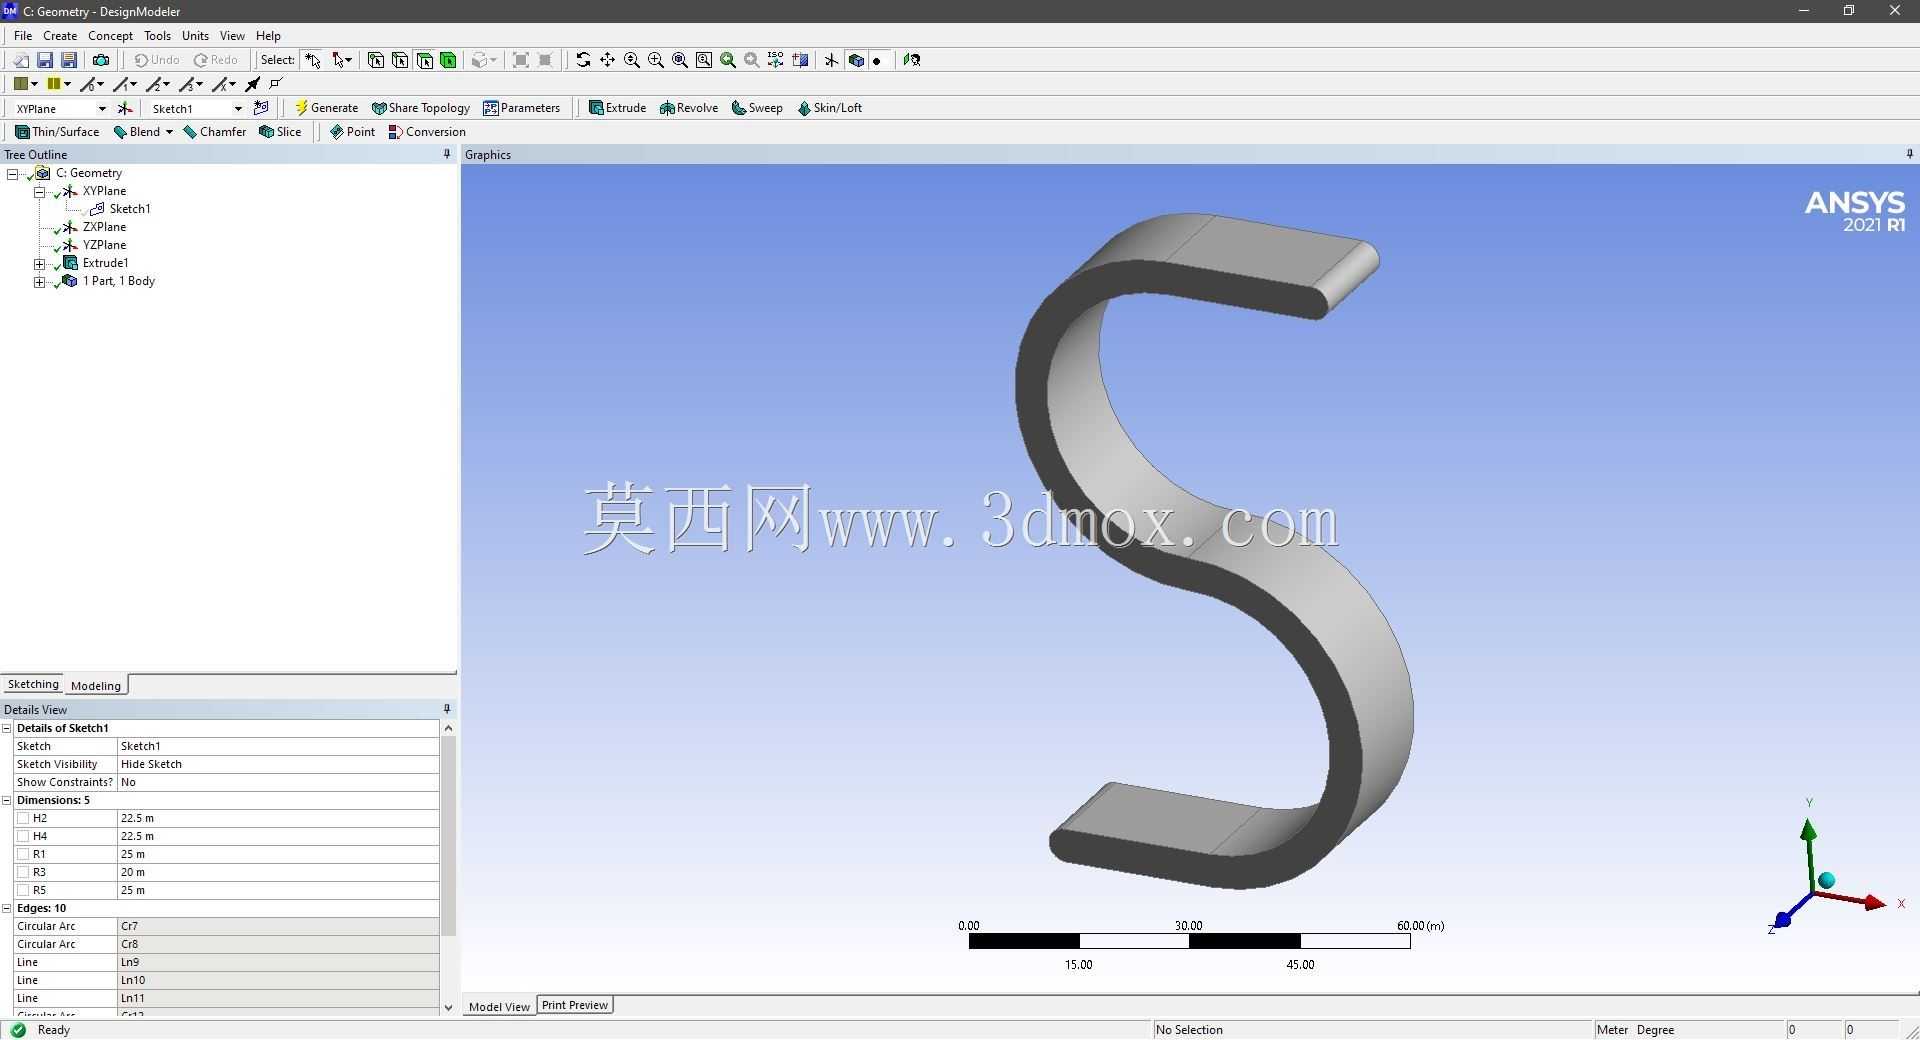Screen dimensions: 1920x1040
Task: Toggle the Display Model icon
Action: pyautogui.click(x=856, y=60)
